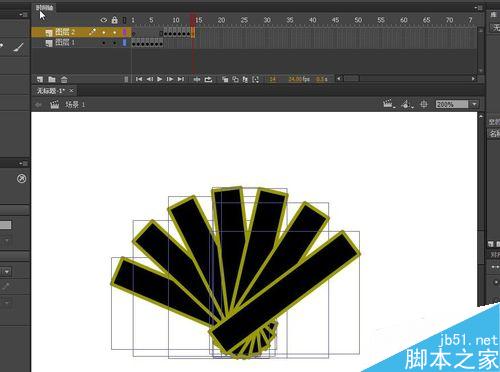This screenshot has height=372, width=500.
Task: Click the Center Stage icon
Action: point(424,104)
